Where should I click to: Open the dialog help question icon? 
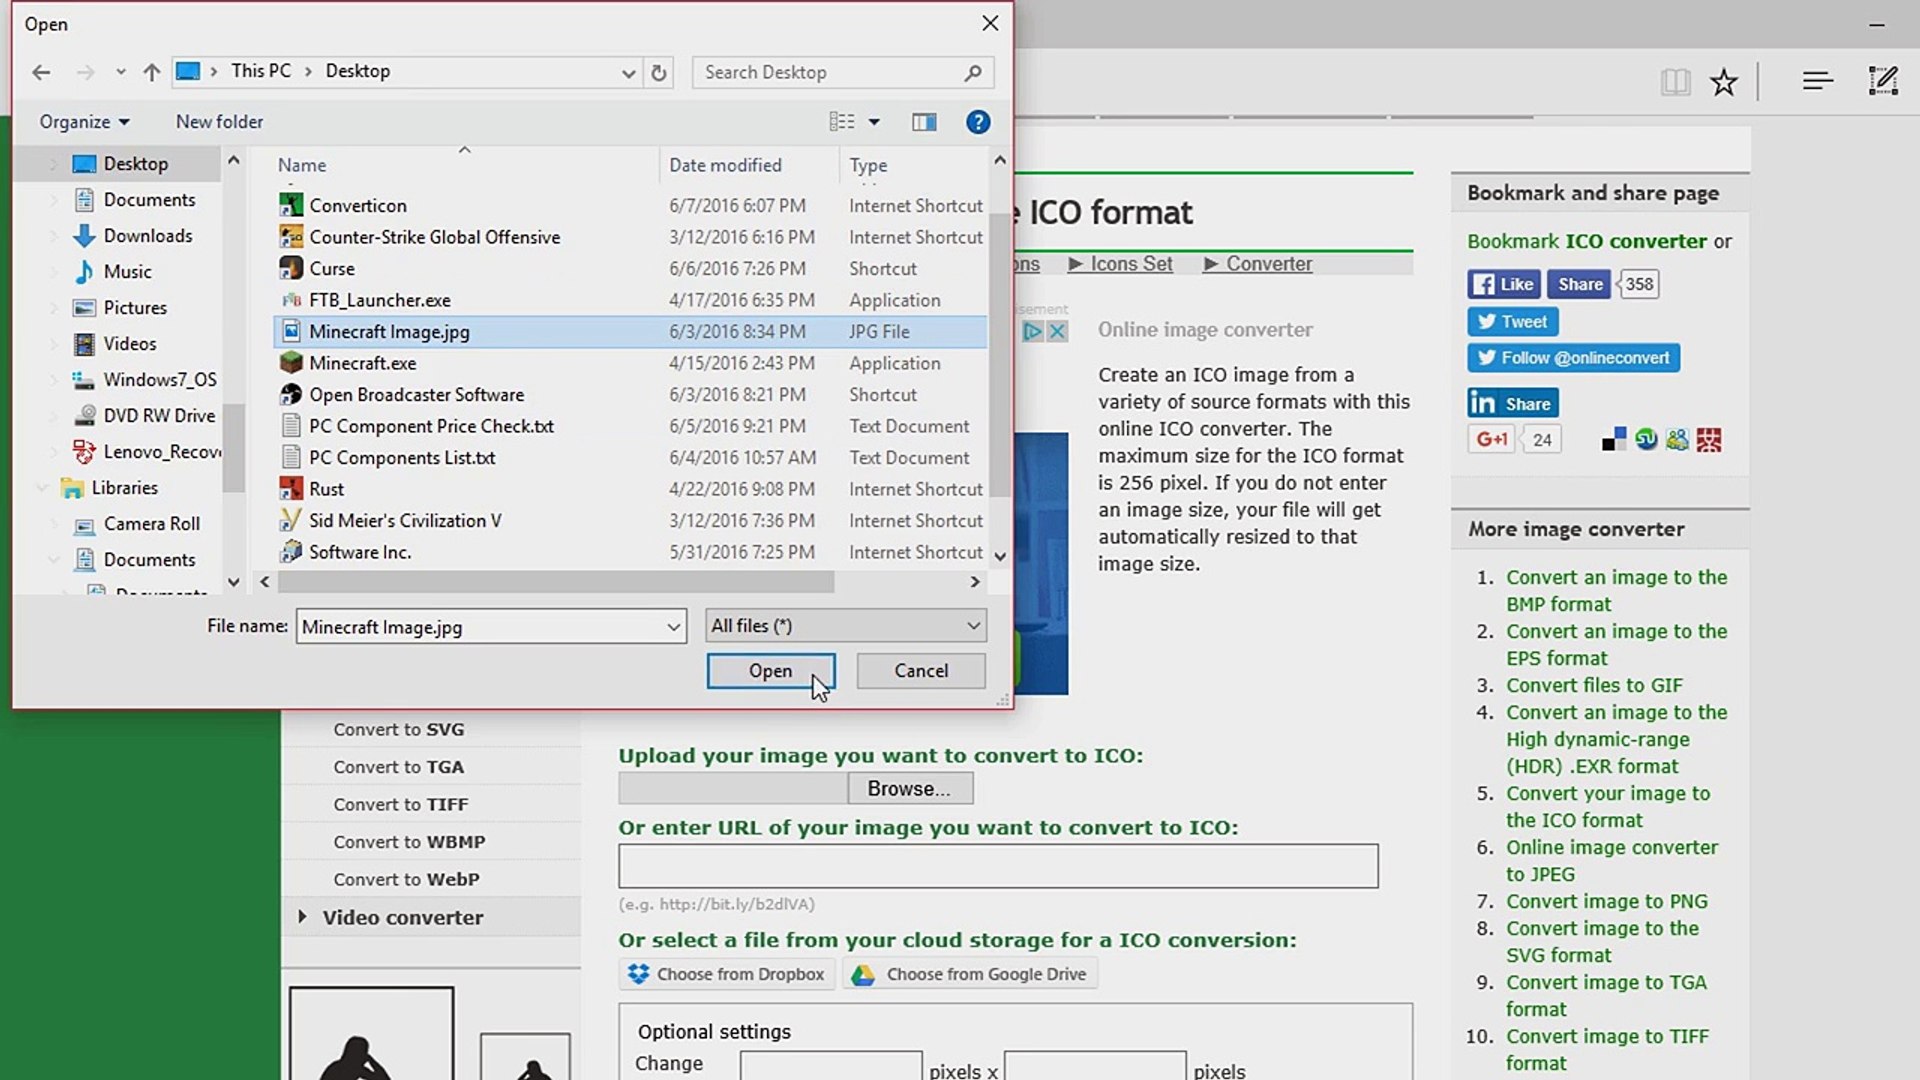[977, 122]
